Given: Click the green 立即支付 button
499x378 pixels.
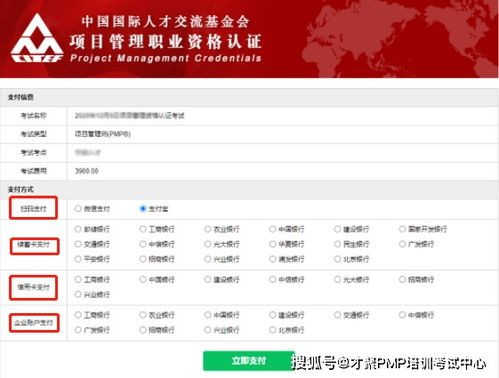Looking at the screenshot, I should click(249, 361).
